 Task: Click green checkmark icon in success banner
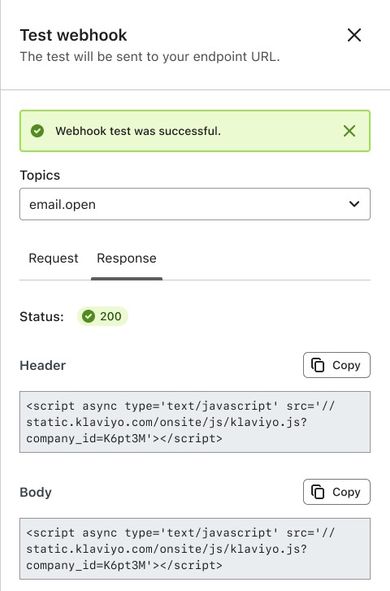tap(37, 131)
